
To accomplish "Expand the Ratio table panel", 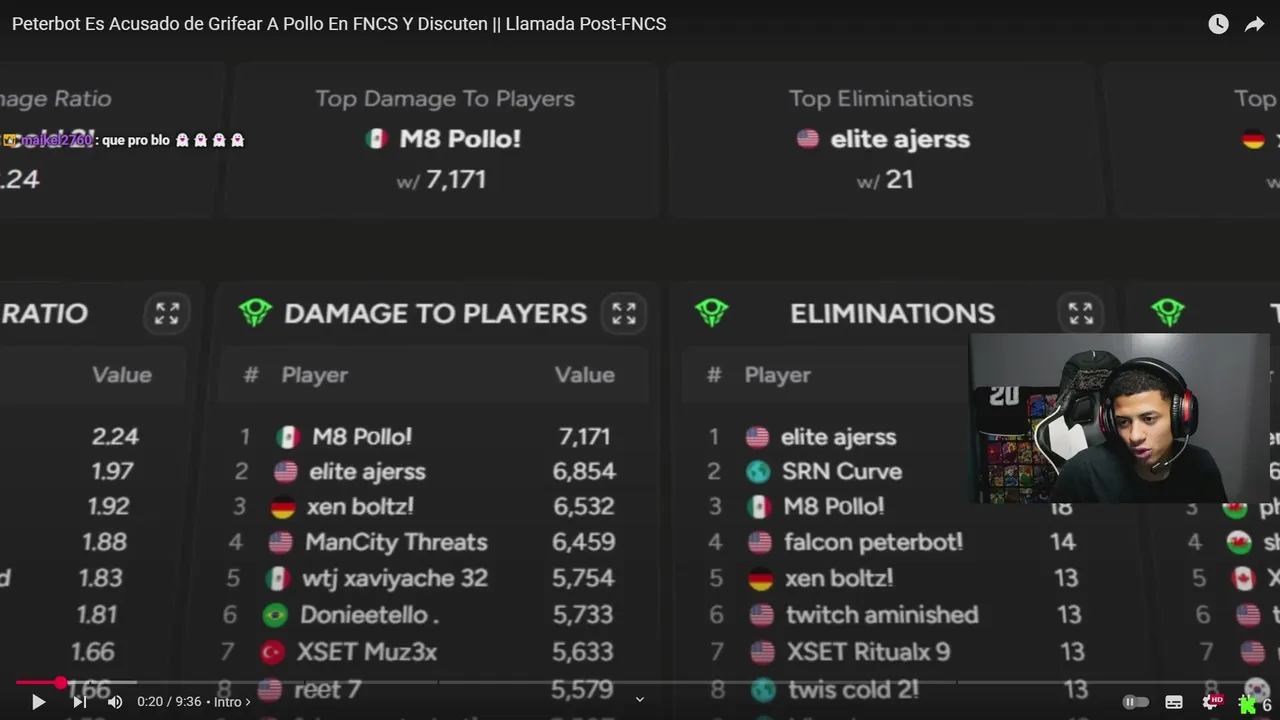I will pyautogui.click(x=167, y=313).
